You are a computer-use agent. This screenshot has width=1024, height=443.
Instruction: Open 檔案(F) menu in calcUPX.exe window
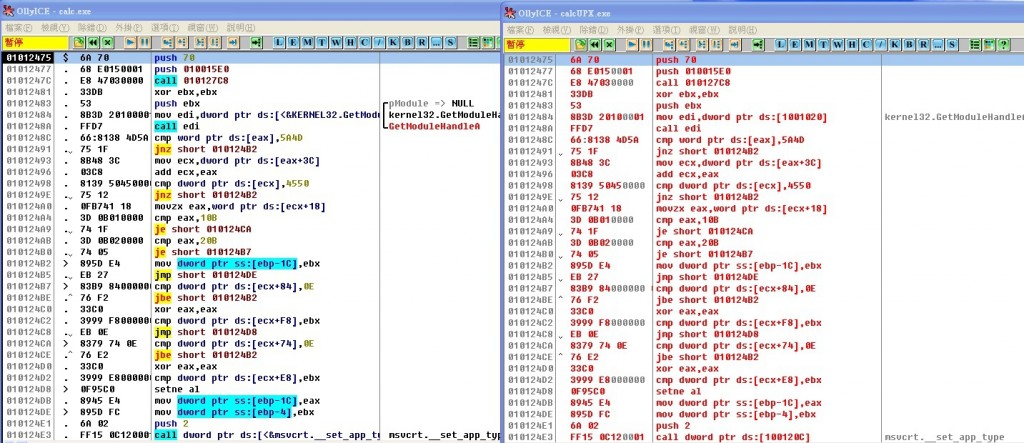[520, 29]
